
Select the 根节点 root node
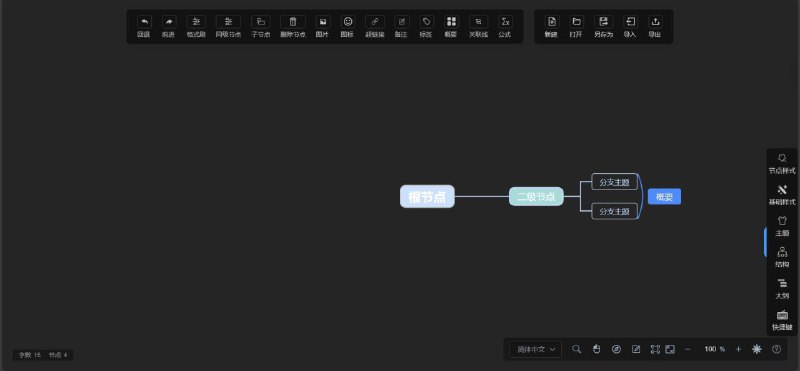coord(427,196)
